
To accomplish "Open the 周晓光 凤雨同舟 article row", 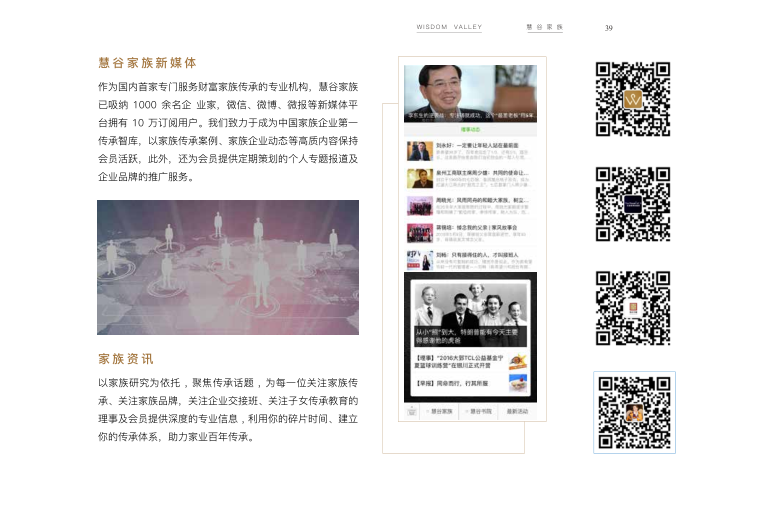I will click(470, 206).
